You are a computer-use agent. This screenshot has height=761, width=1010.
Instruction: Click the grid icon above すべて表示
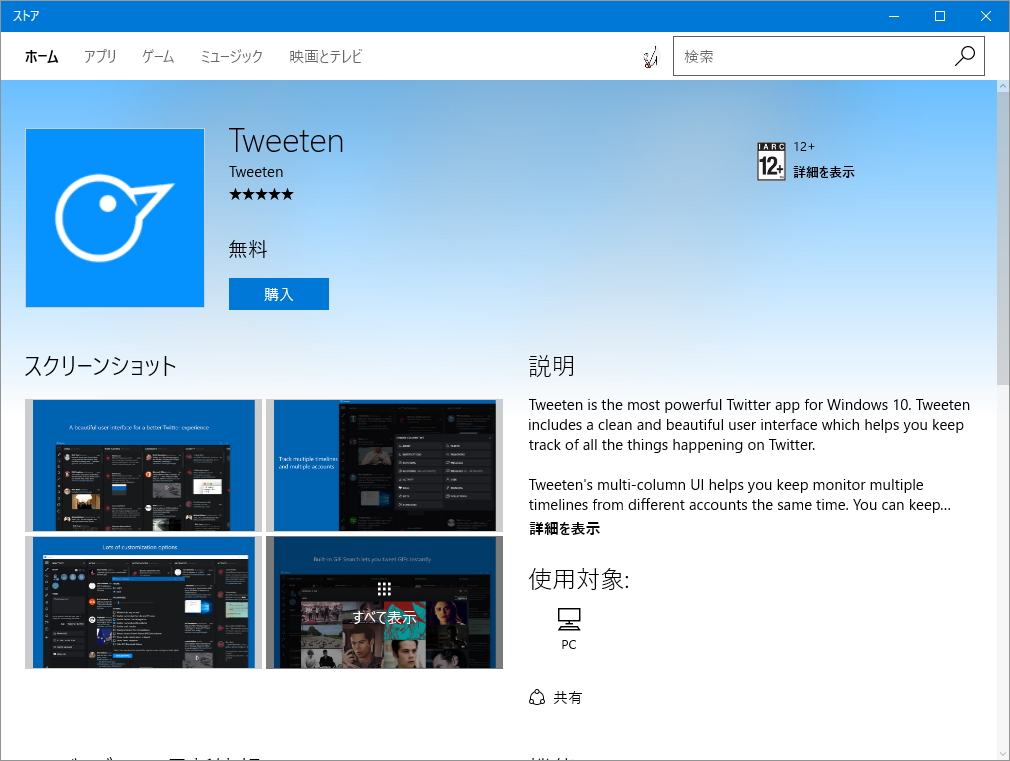(x=385, y=589)
